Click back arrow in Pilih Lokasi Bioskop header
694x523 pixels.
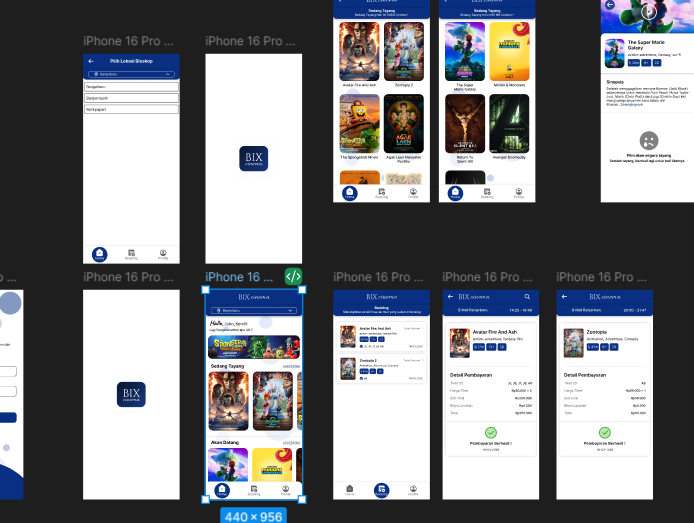pyautogui.click(x=89, y=61)
